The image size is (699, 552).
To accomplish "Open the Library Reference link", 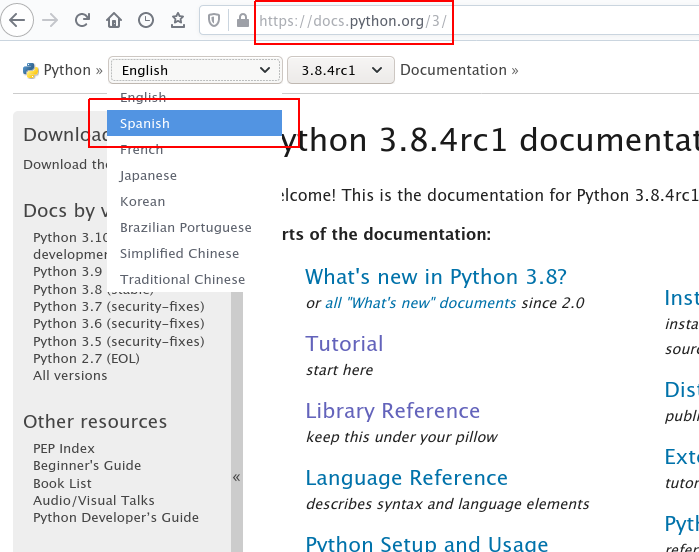I will [x=392, y=411].
